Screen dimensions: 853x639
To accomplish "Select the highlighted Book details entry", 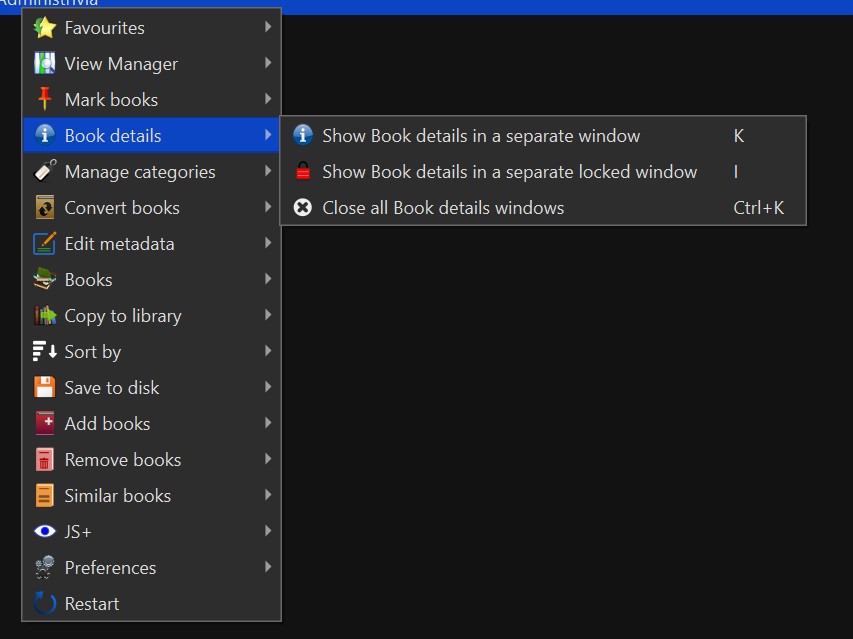I will click(113, 136).
